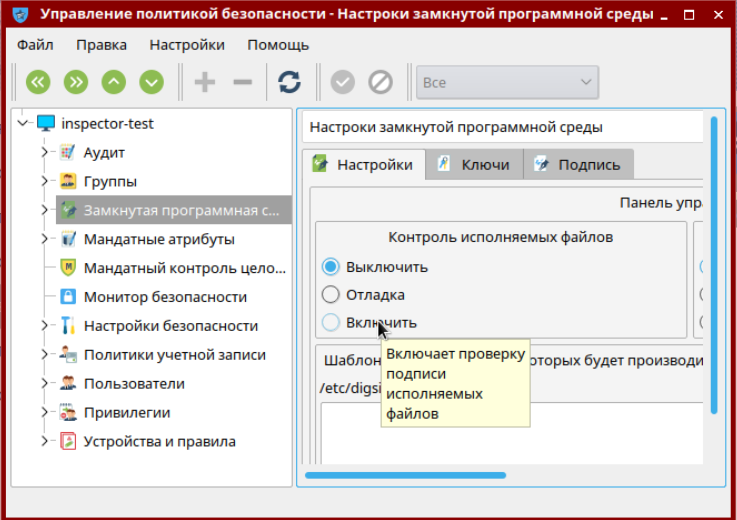Click the Настроки замкнутой программной среды title

coord(456,127)
